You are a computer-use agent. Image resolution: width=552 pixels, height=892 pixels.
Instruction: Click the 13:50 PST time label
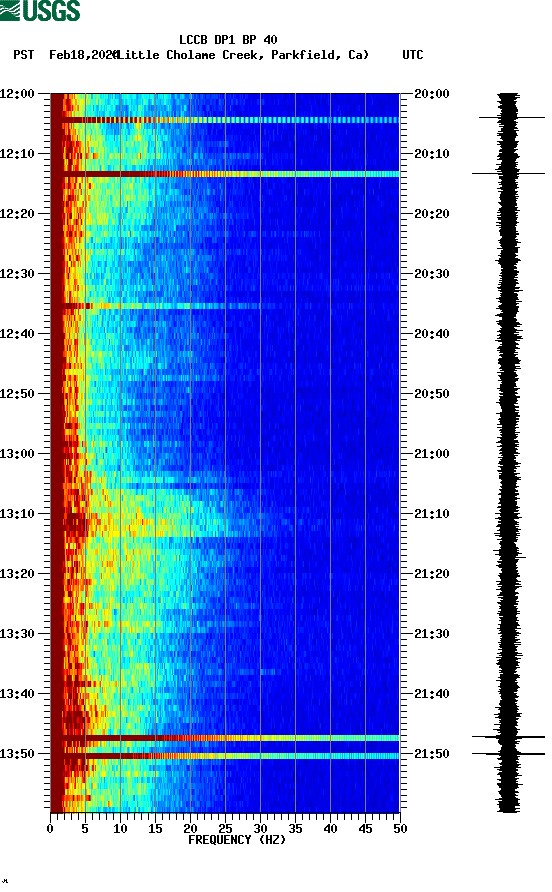pyautogui.click(x=17, y=754)
